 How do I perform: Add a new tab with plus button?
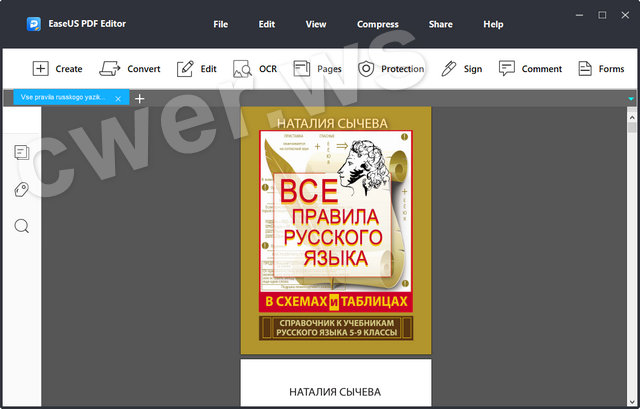tap(139, 98)
